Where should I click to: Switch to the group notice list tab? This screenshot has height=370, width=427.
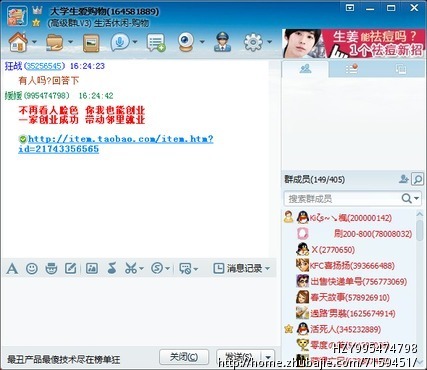click(351, 69)
